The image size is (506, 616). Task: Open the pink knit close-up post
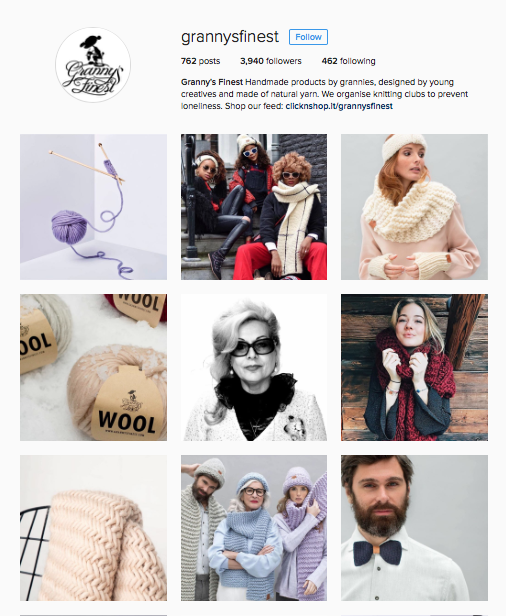pyautogui.click(x=94, y=528)
